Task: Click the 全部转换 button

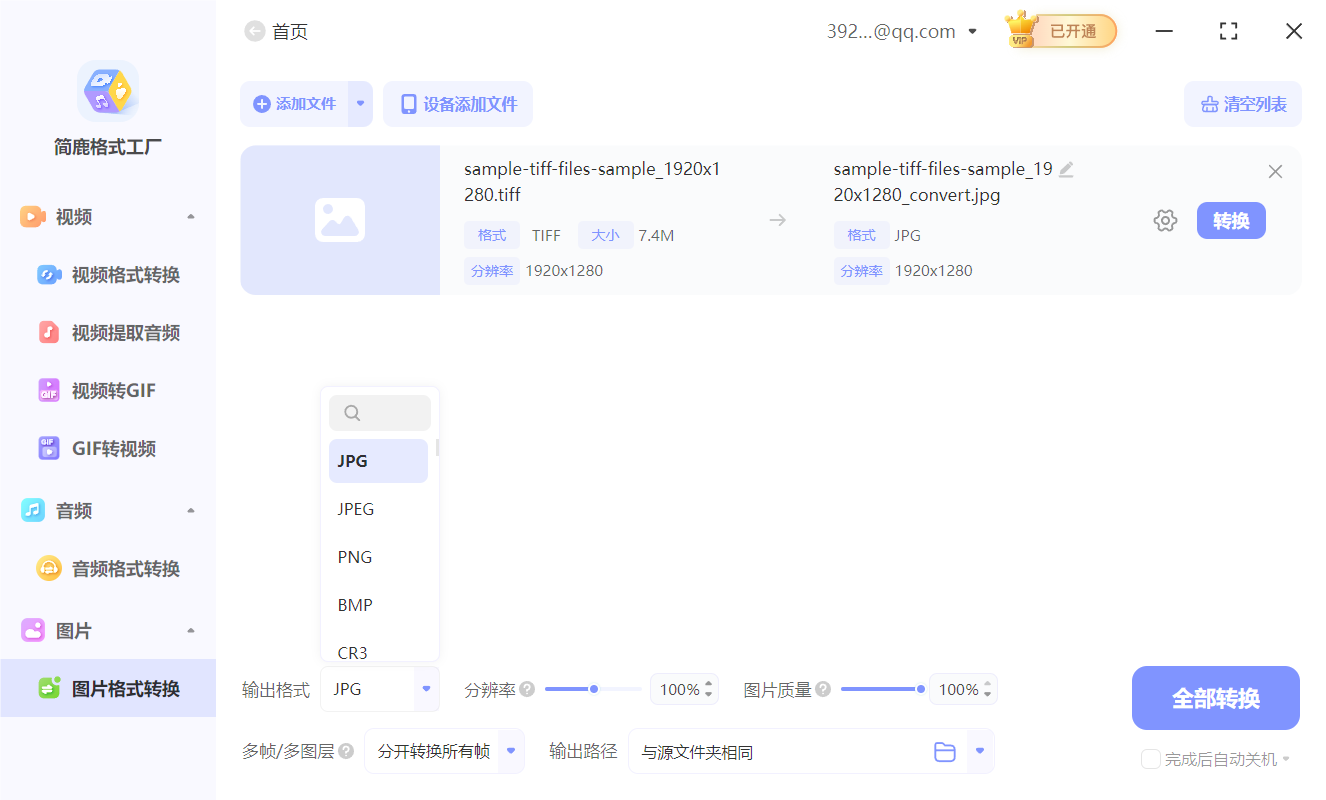Action: click(1215, 698)
